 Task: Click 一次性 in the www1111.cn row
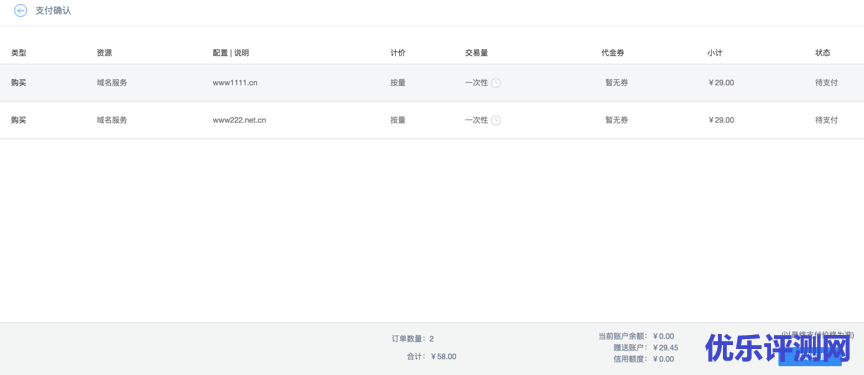point(477,83)
